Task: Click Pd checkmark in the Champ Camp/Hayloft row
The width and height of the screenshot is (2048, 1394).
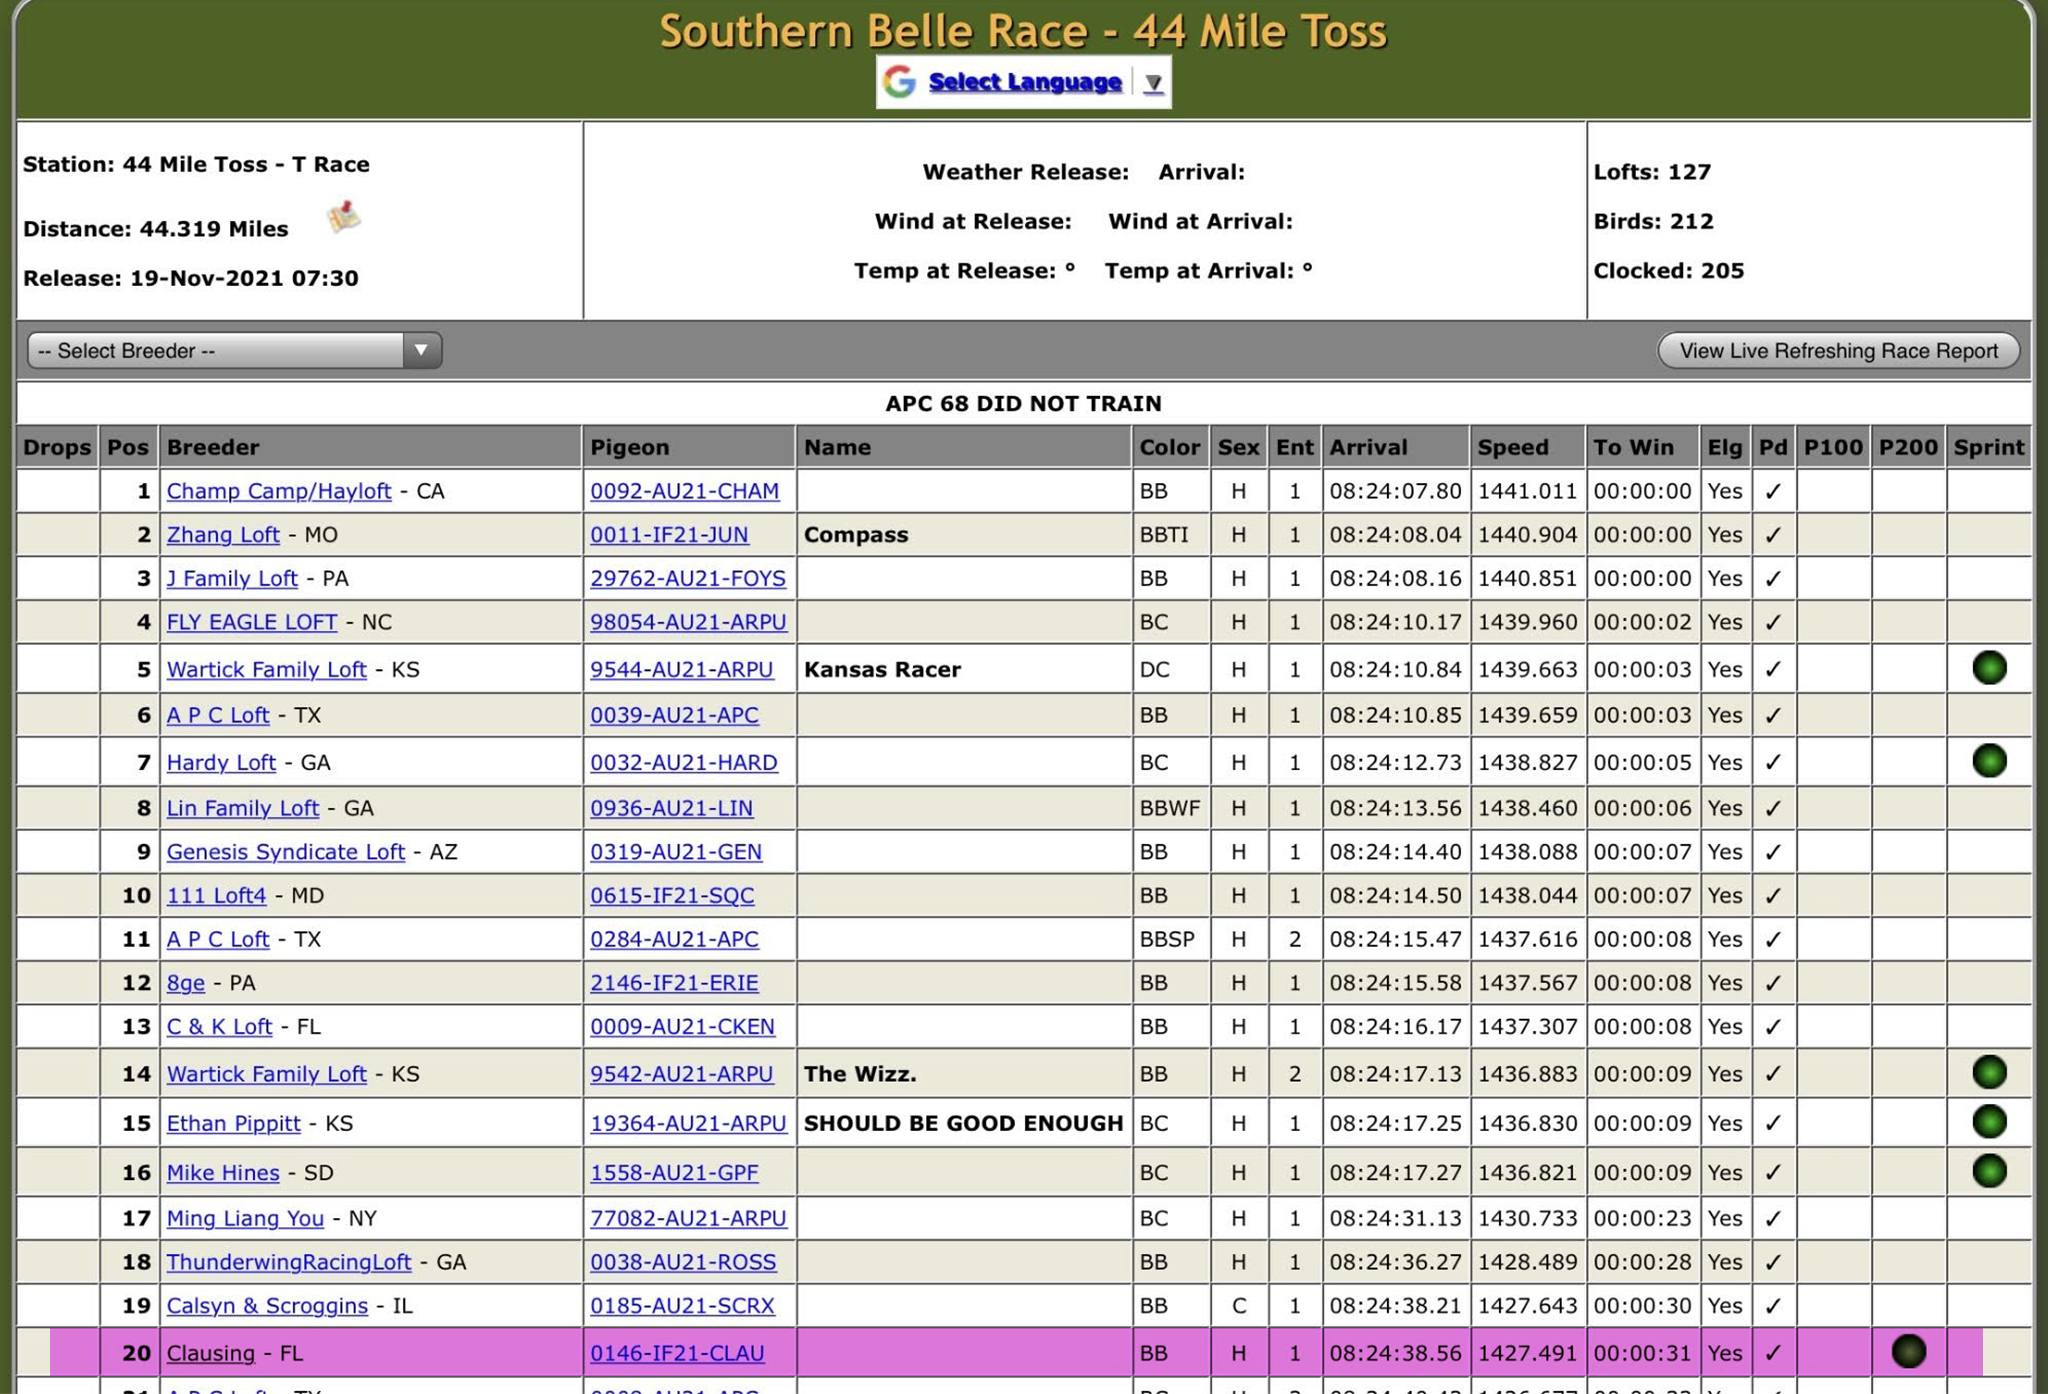Action: tap(1773, 491)
